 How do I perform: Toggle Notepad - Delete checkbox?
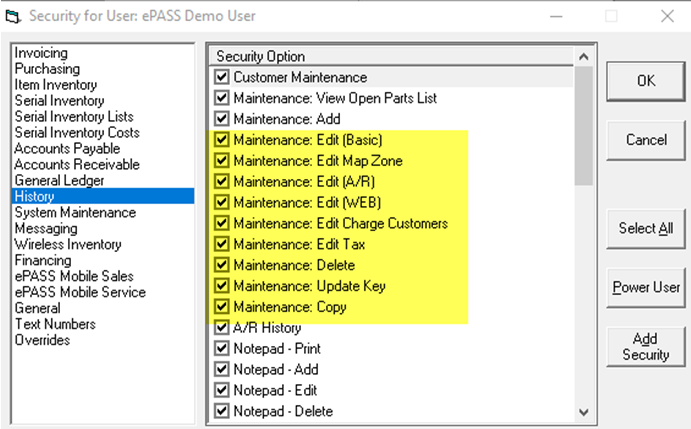221,411
